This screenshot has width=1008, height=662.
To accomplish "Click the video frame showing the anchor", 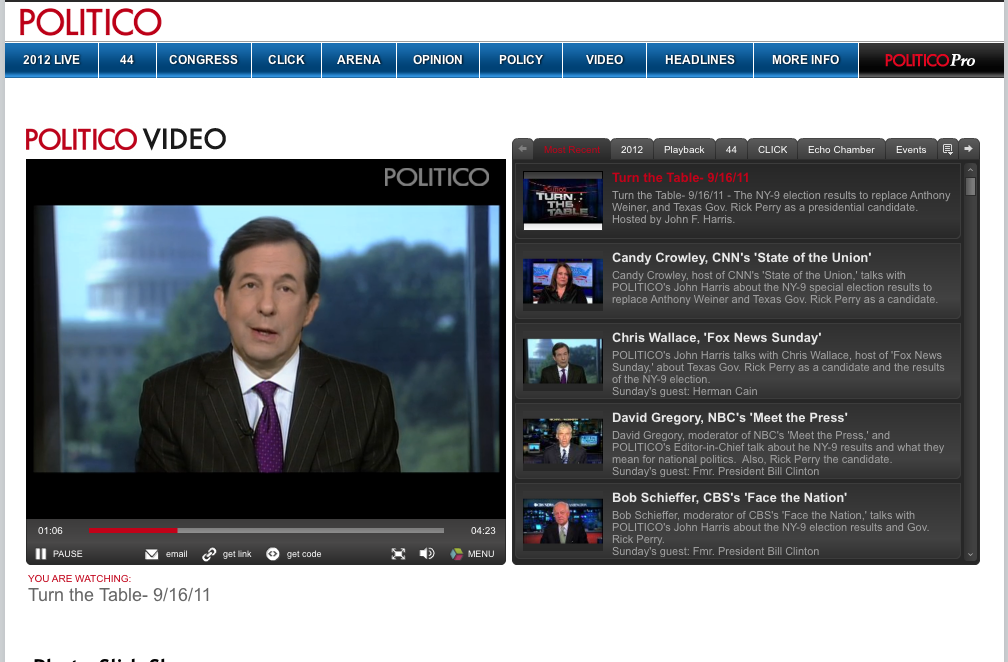I will click(266, 339).
